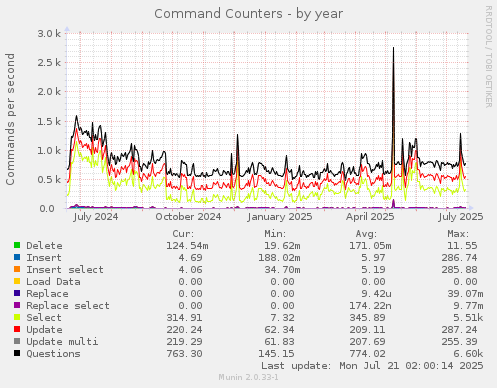Screen dimensions: 497x388
Task: Click the yellow Load Data legend swatch
Action: coord(17,281)
